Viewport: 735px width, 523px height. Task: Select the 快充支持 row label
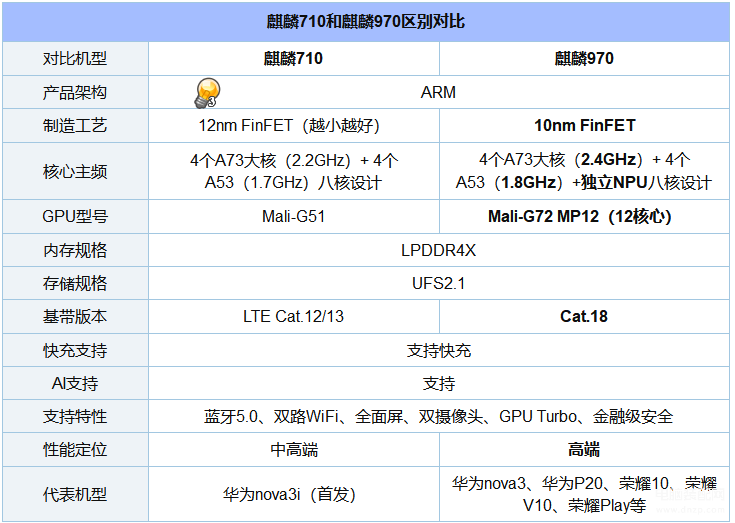(x=75, y=351)
